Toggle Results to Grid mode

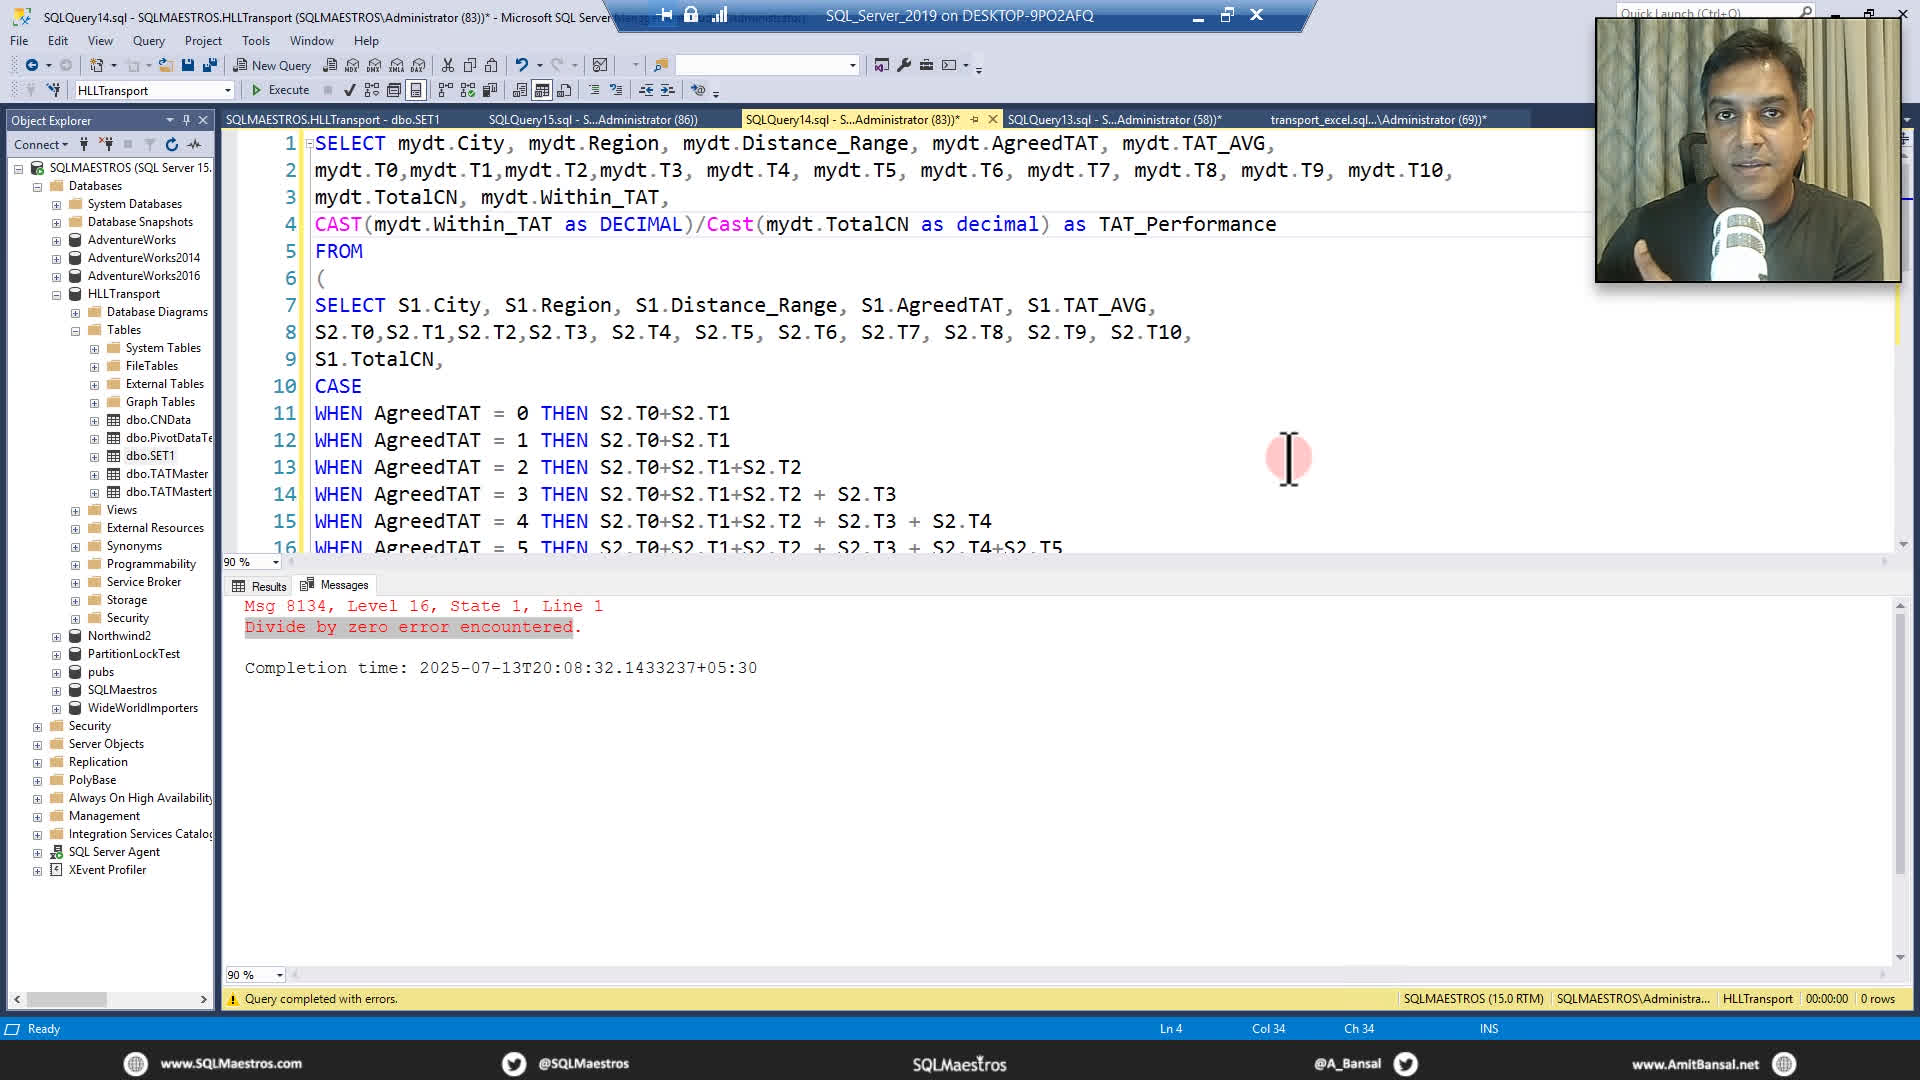(x=542, y=90)
